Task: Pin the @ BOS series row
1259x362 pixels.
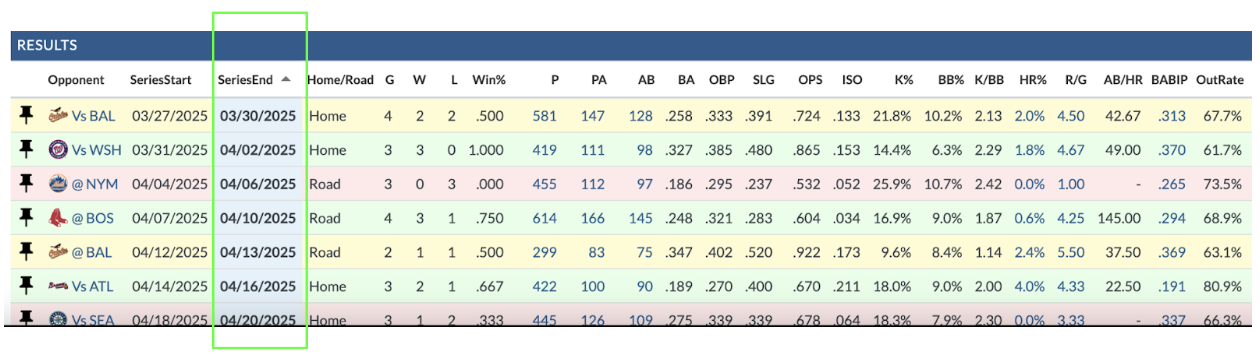Action: pyautogui.click(x=26, y=218)
